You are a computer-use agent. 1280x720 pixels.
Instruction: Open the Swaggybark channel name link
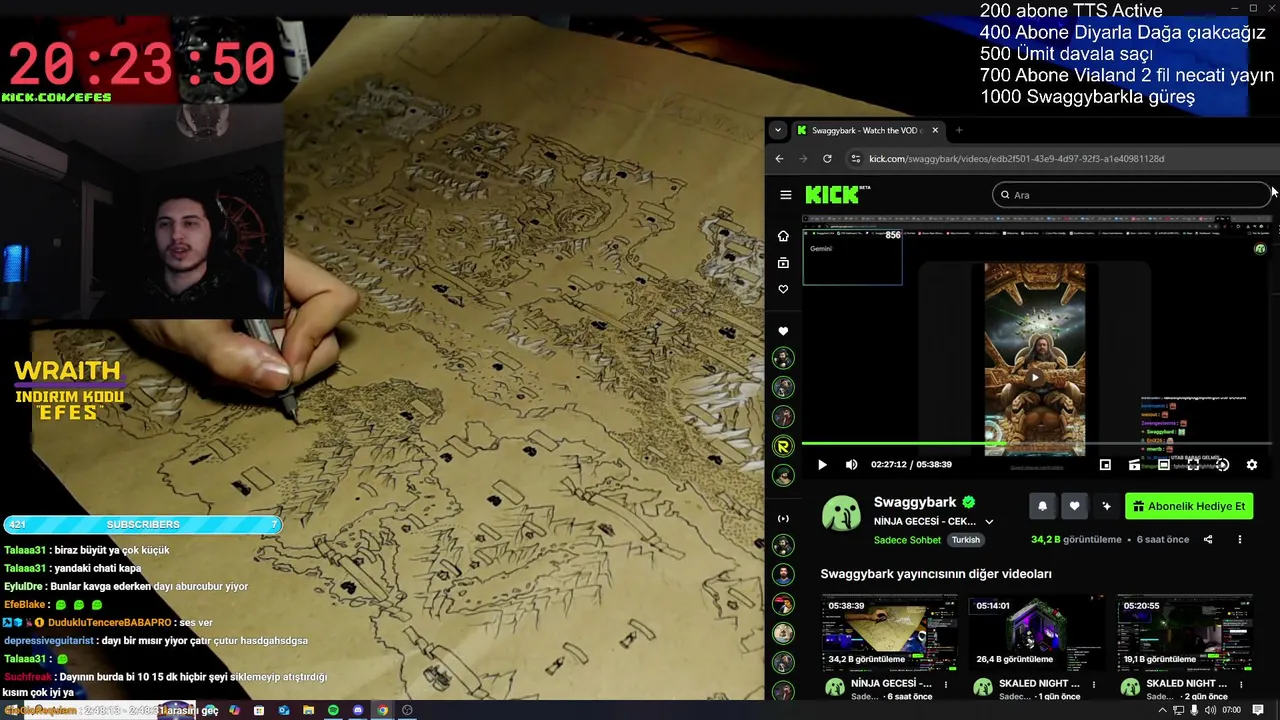pyautogui.click(x=915, y=502)
